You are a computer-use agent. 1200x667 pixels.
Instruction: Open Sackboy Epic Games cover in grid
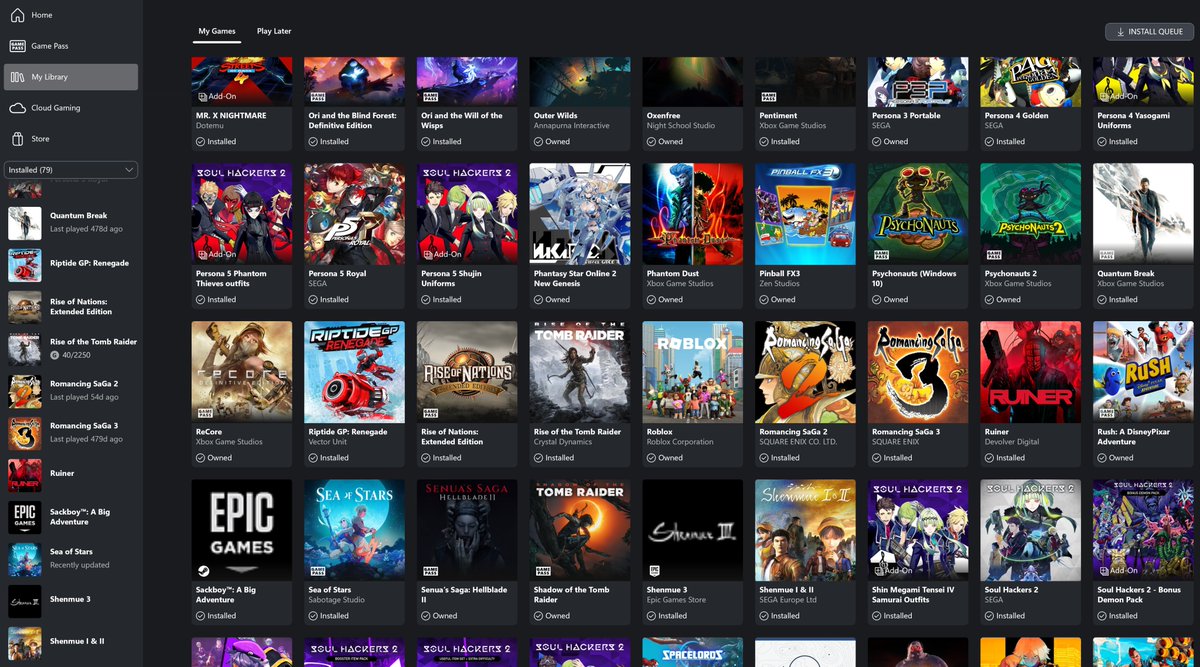242,530
